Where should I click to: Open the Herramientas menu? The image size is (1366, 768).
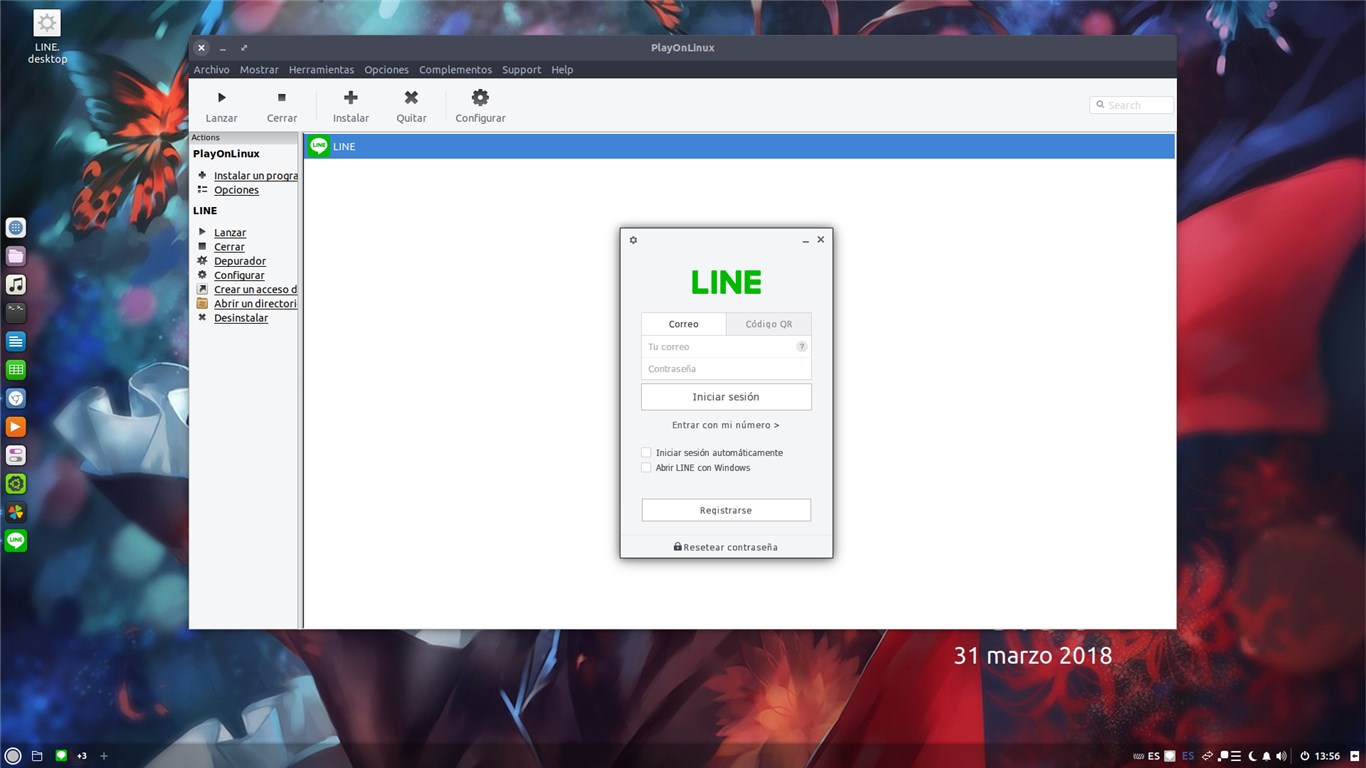[x=321, y=70]
